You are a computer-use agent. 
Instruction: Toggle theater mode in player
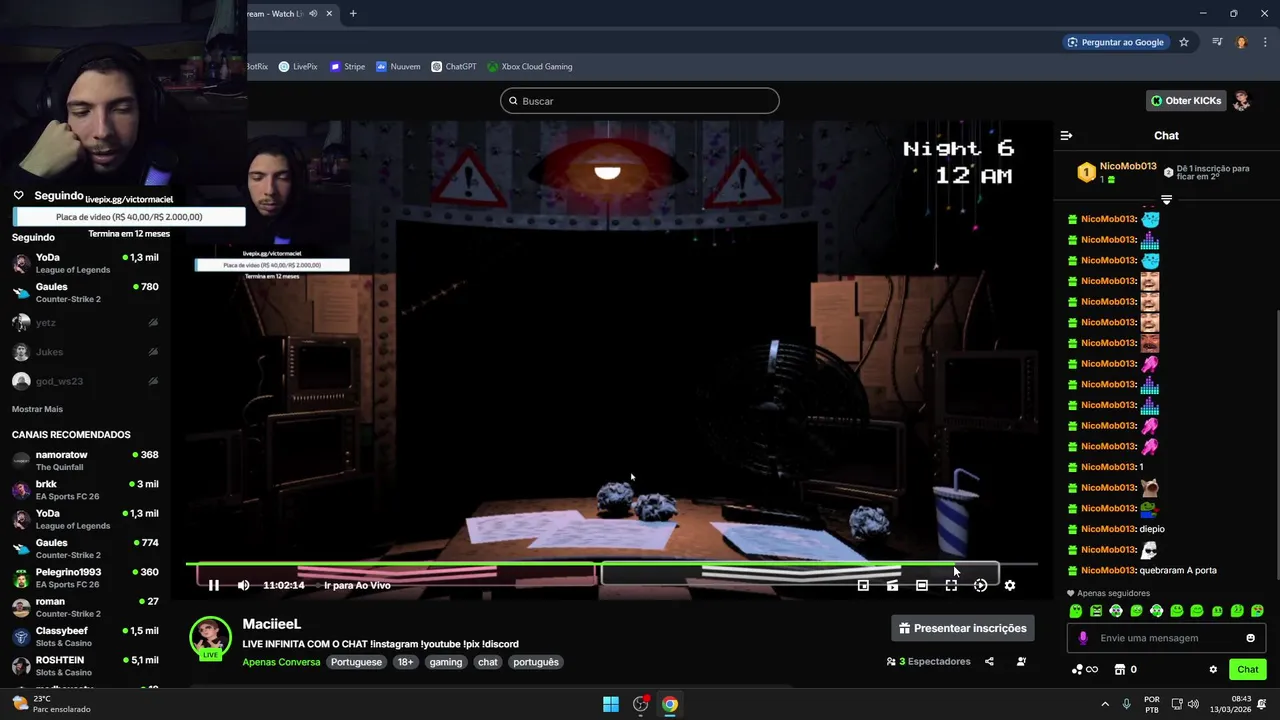[922, 585]
